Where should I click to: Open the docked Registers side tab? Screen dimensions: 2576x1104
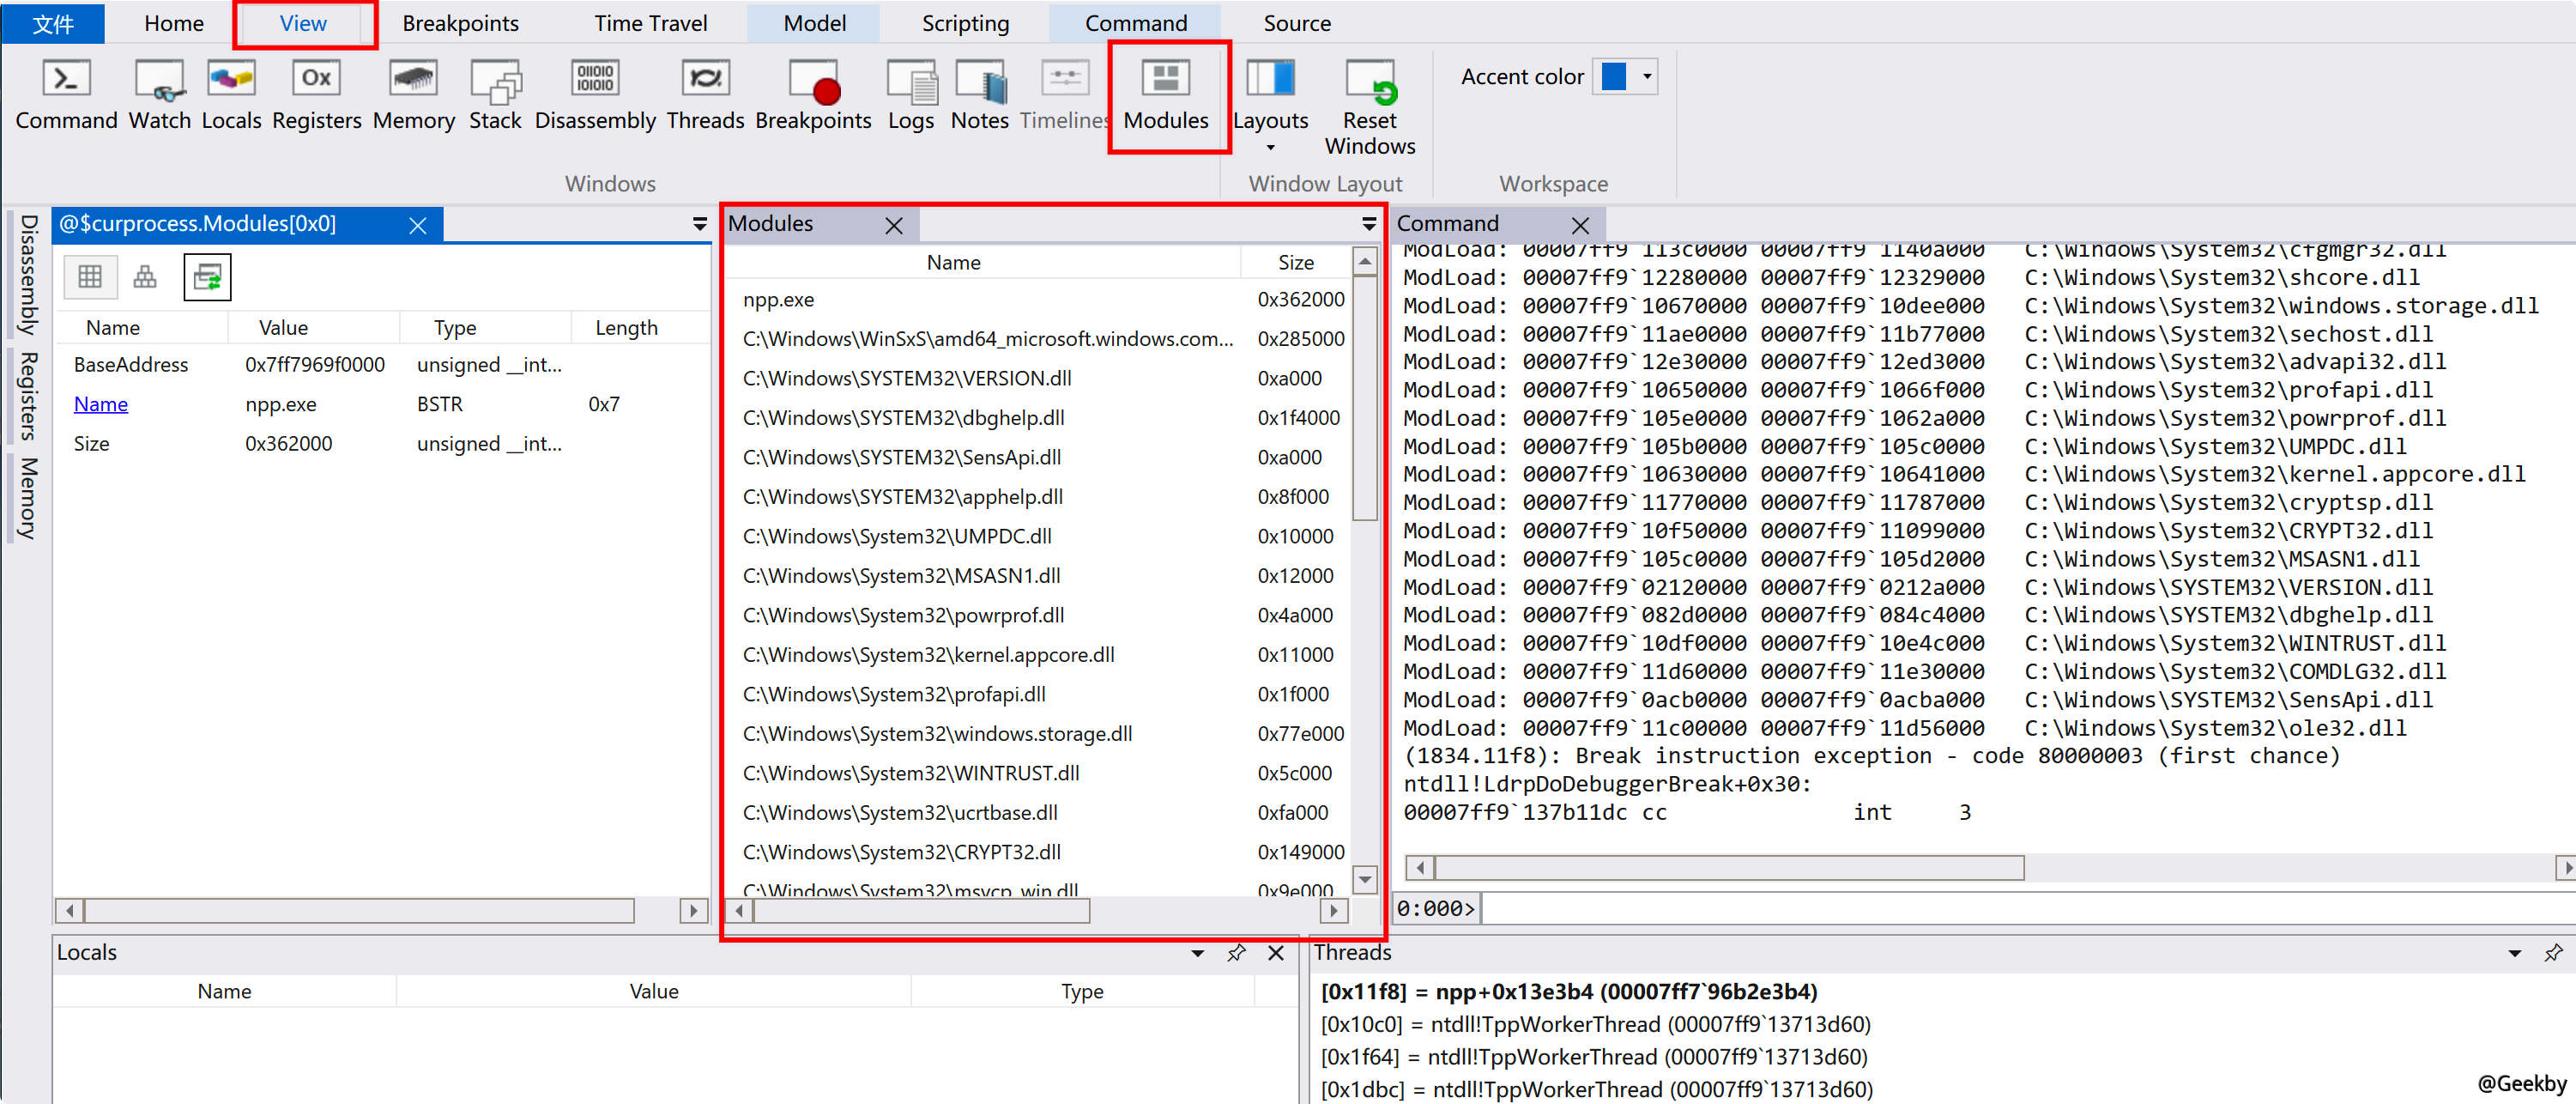28,397
